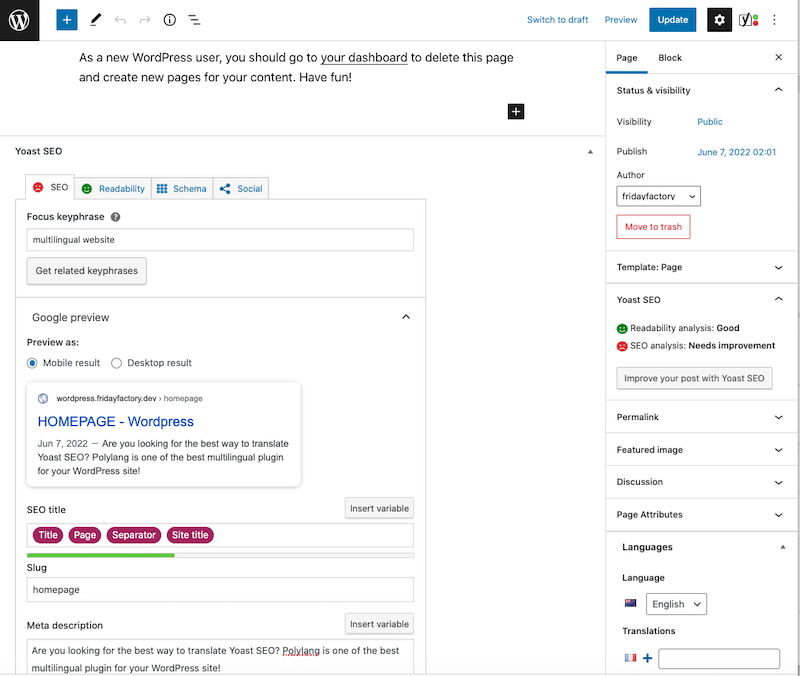The height and width of the screenshot is (676, 800).
Task: Click the green SEO title length progress bar
Action: click(101, 555)
